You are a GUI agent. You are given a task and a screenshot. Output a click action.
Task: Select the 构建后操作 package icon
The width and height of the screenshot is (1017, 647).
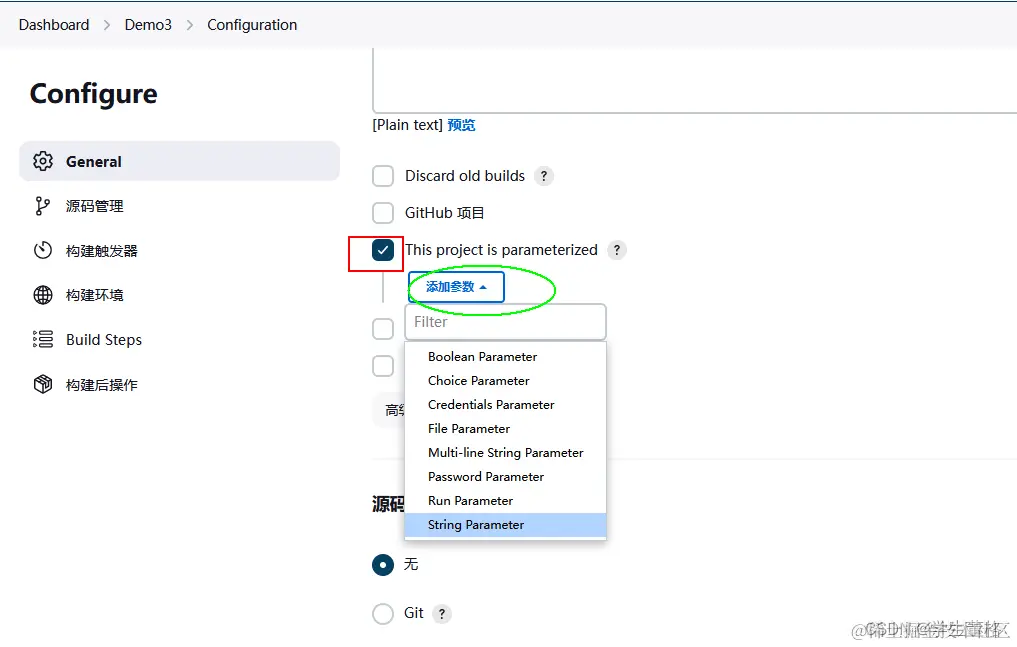pos(43,384)
